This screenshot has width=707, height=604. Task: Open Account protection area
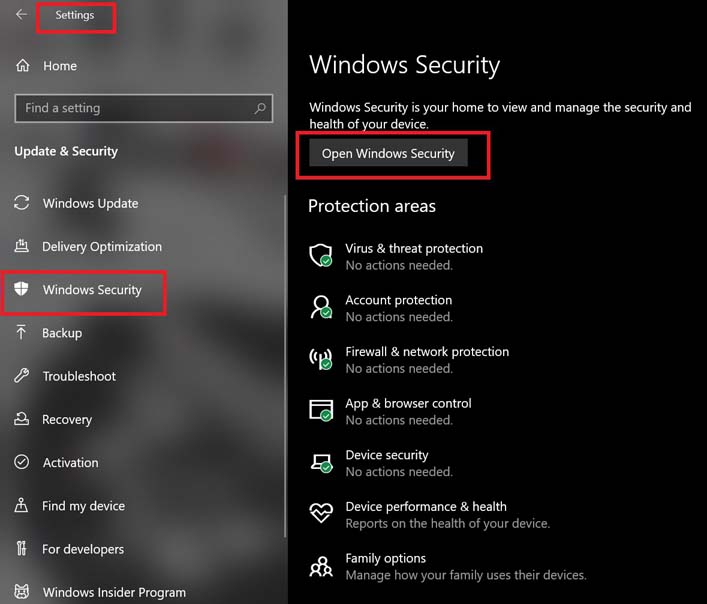pos(398,300)
